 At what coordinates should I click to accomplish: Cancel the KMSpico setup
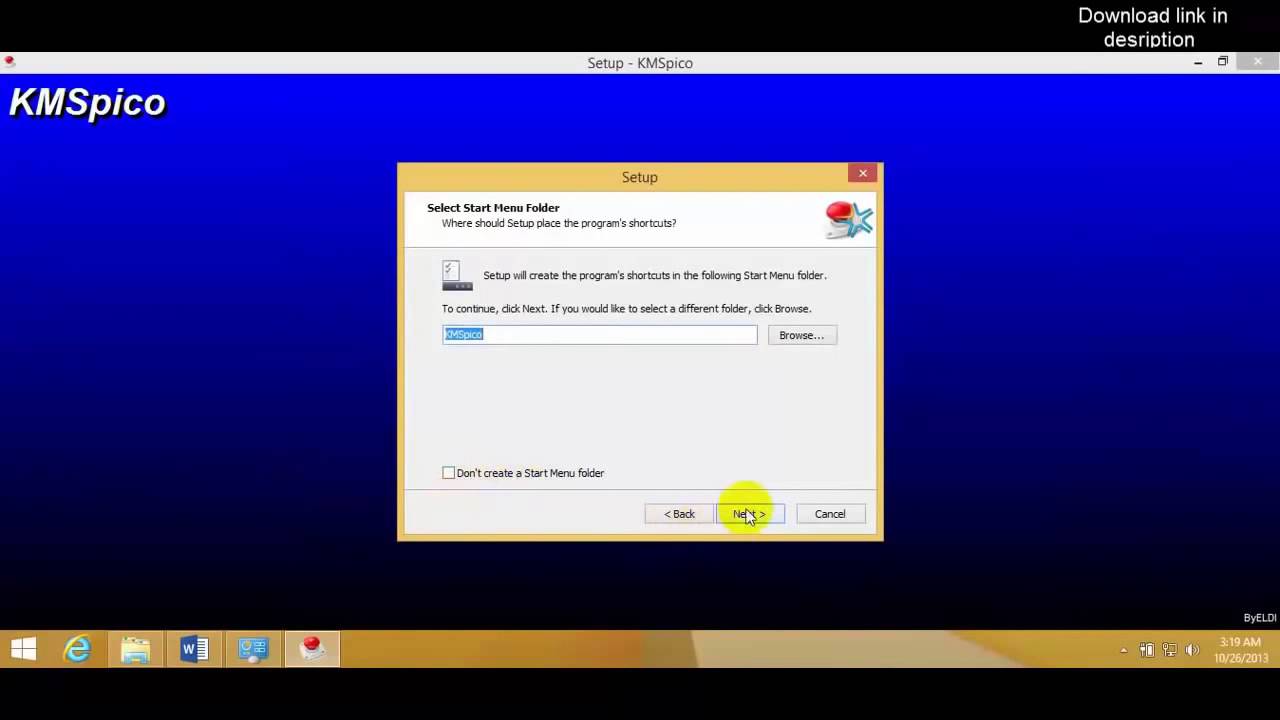[830, 514]
